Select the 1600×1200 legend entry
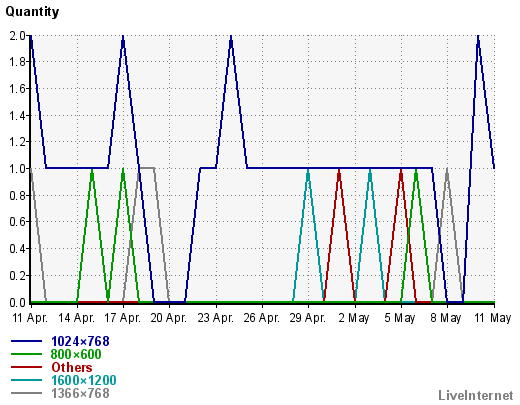520x405 pixels. pos(84,380)
